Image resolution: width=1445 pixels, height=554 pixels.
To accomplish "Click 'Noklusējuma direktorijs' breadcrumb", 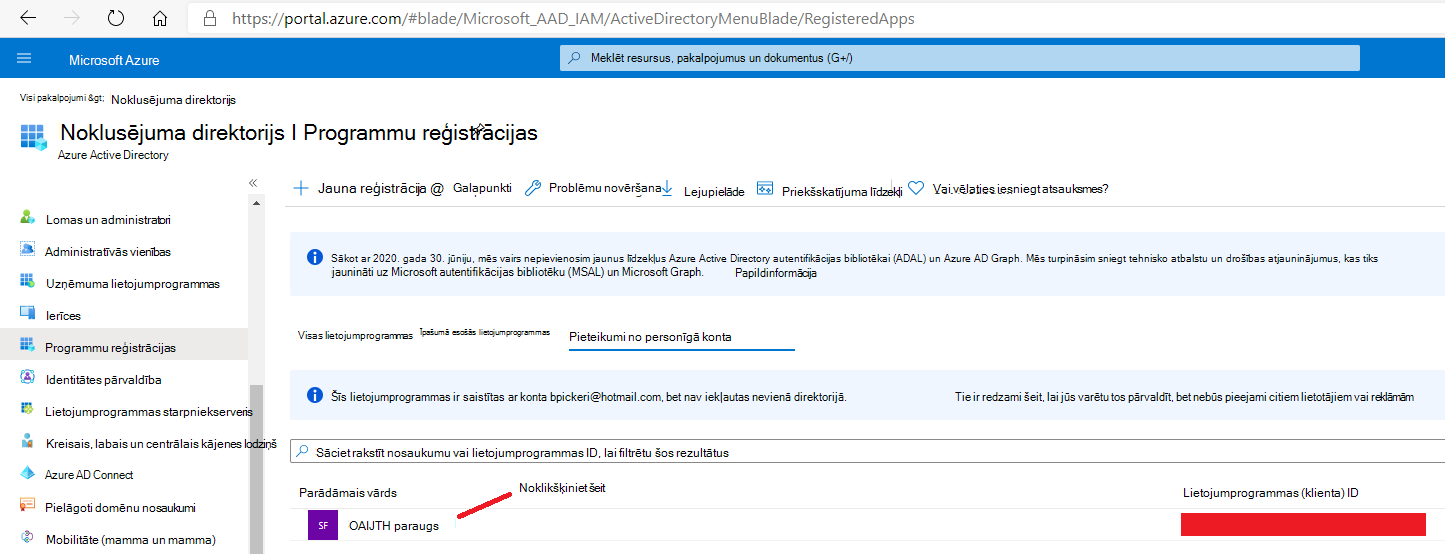I will click(173, 100).
